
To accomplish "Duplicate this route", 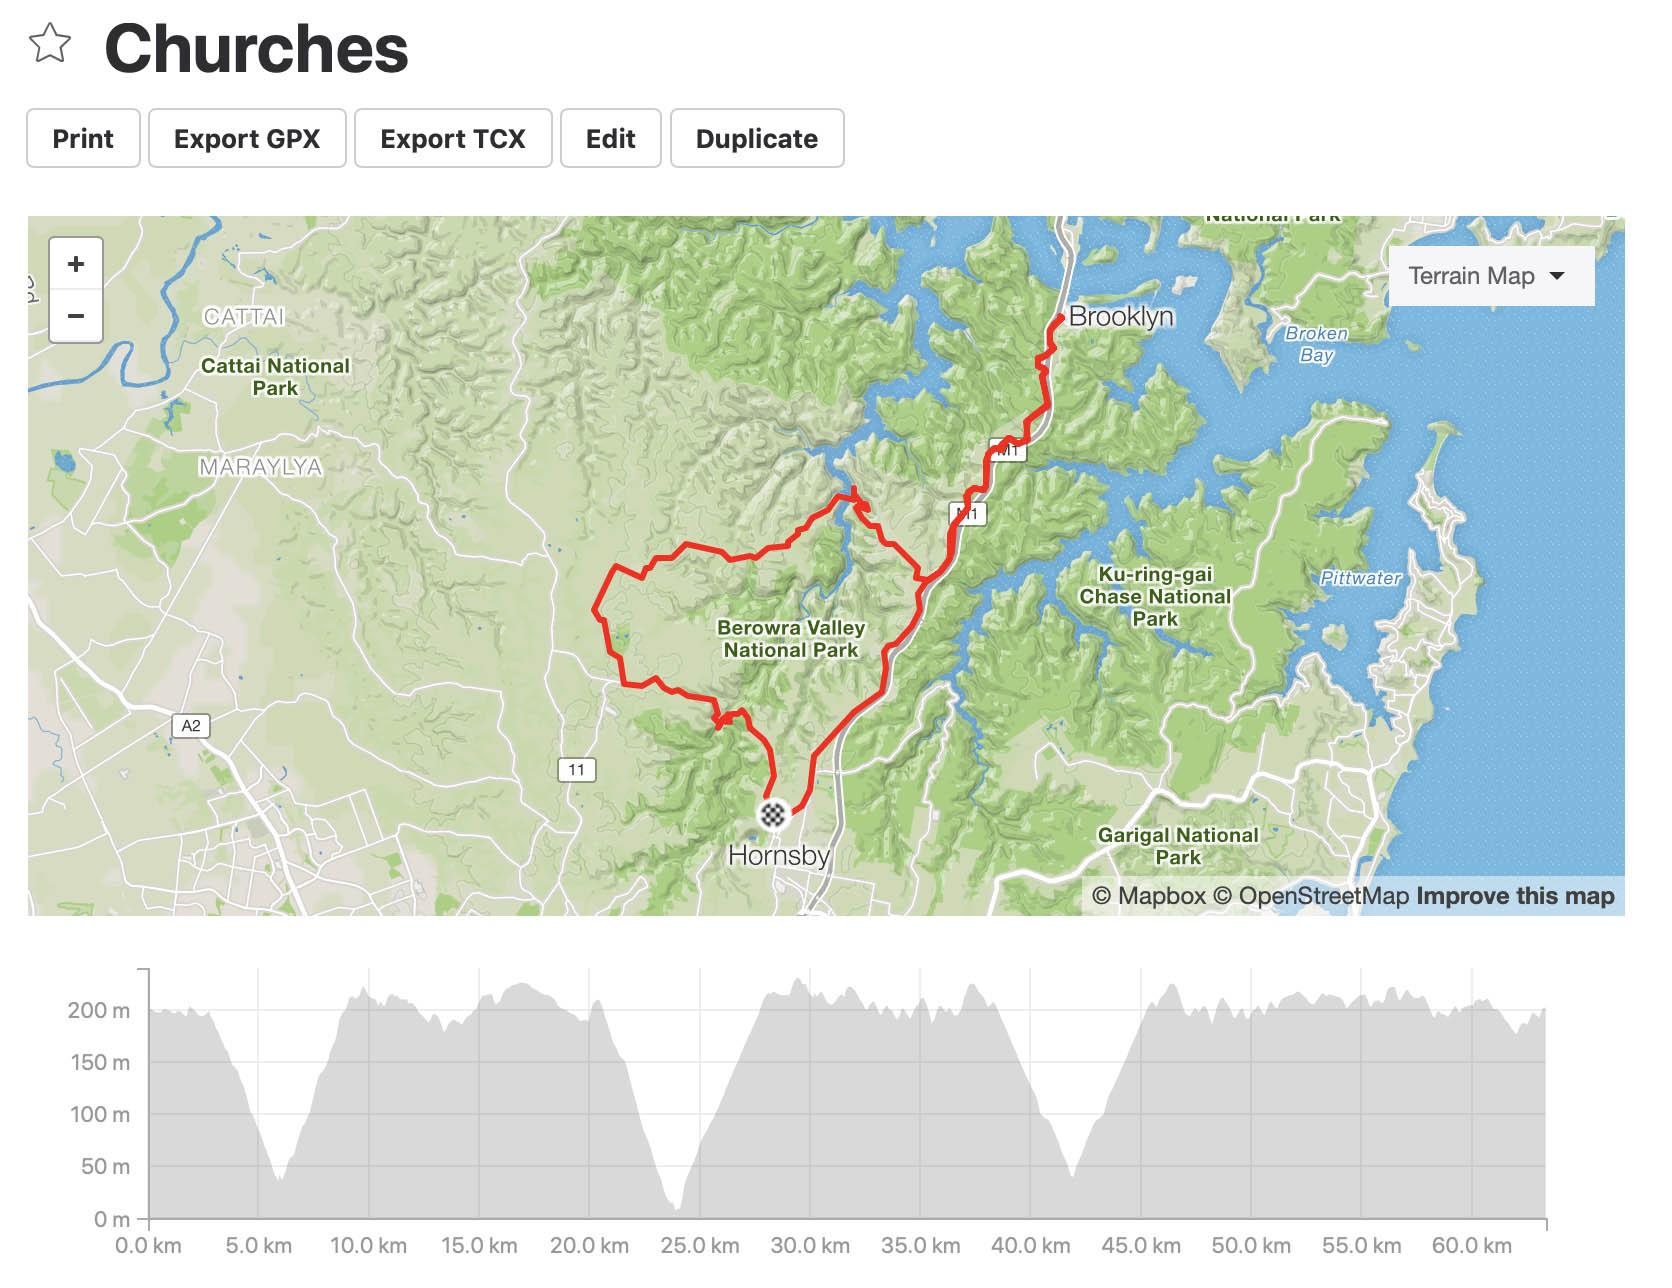I will click(757, 138).
